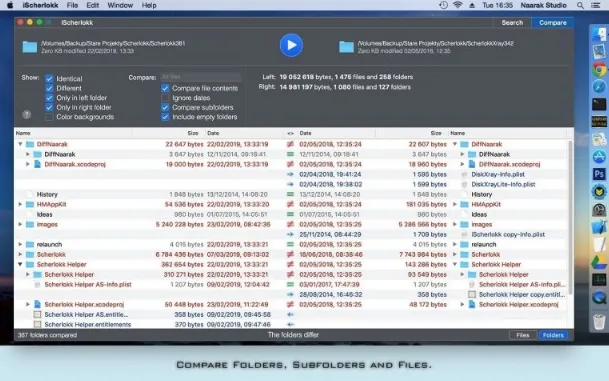Open help via the question mark icon
Viewport: 609px width, 381px height.
[x=26, y=115]
